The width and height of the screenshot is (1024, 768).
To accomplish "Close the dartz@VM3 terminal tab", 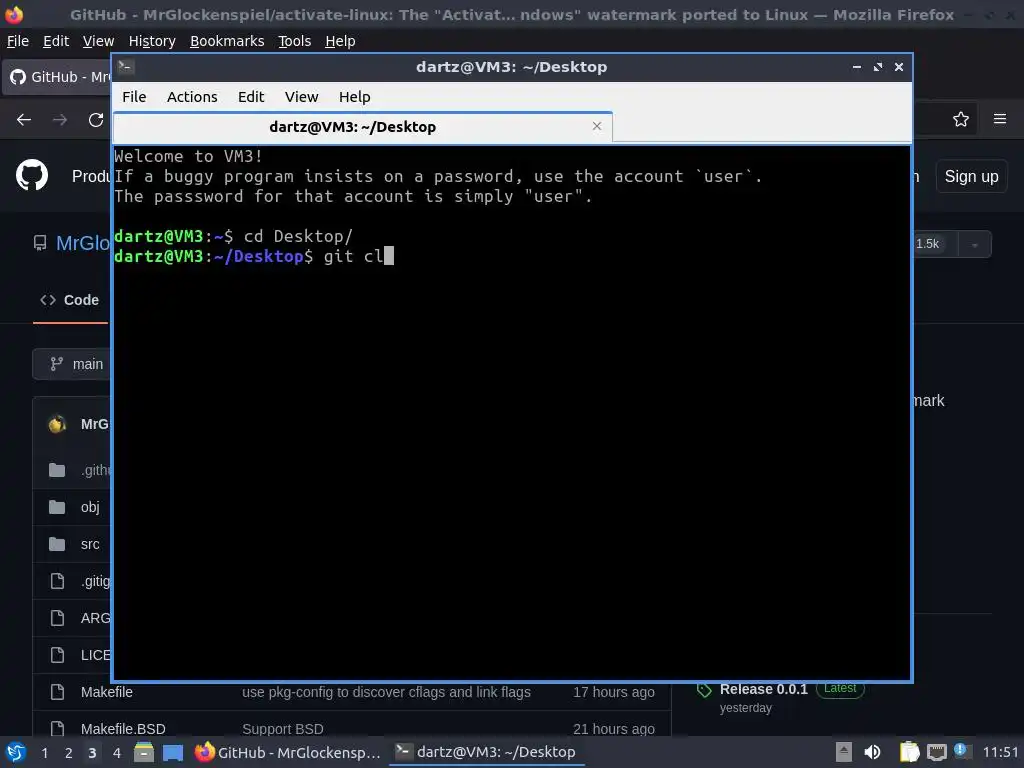I will [596, 126].
